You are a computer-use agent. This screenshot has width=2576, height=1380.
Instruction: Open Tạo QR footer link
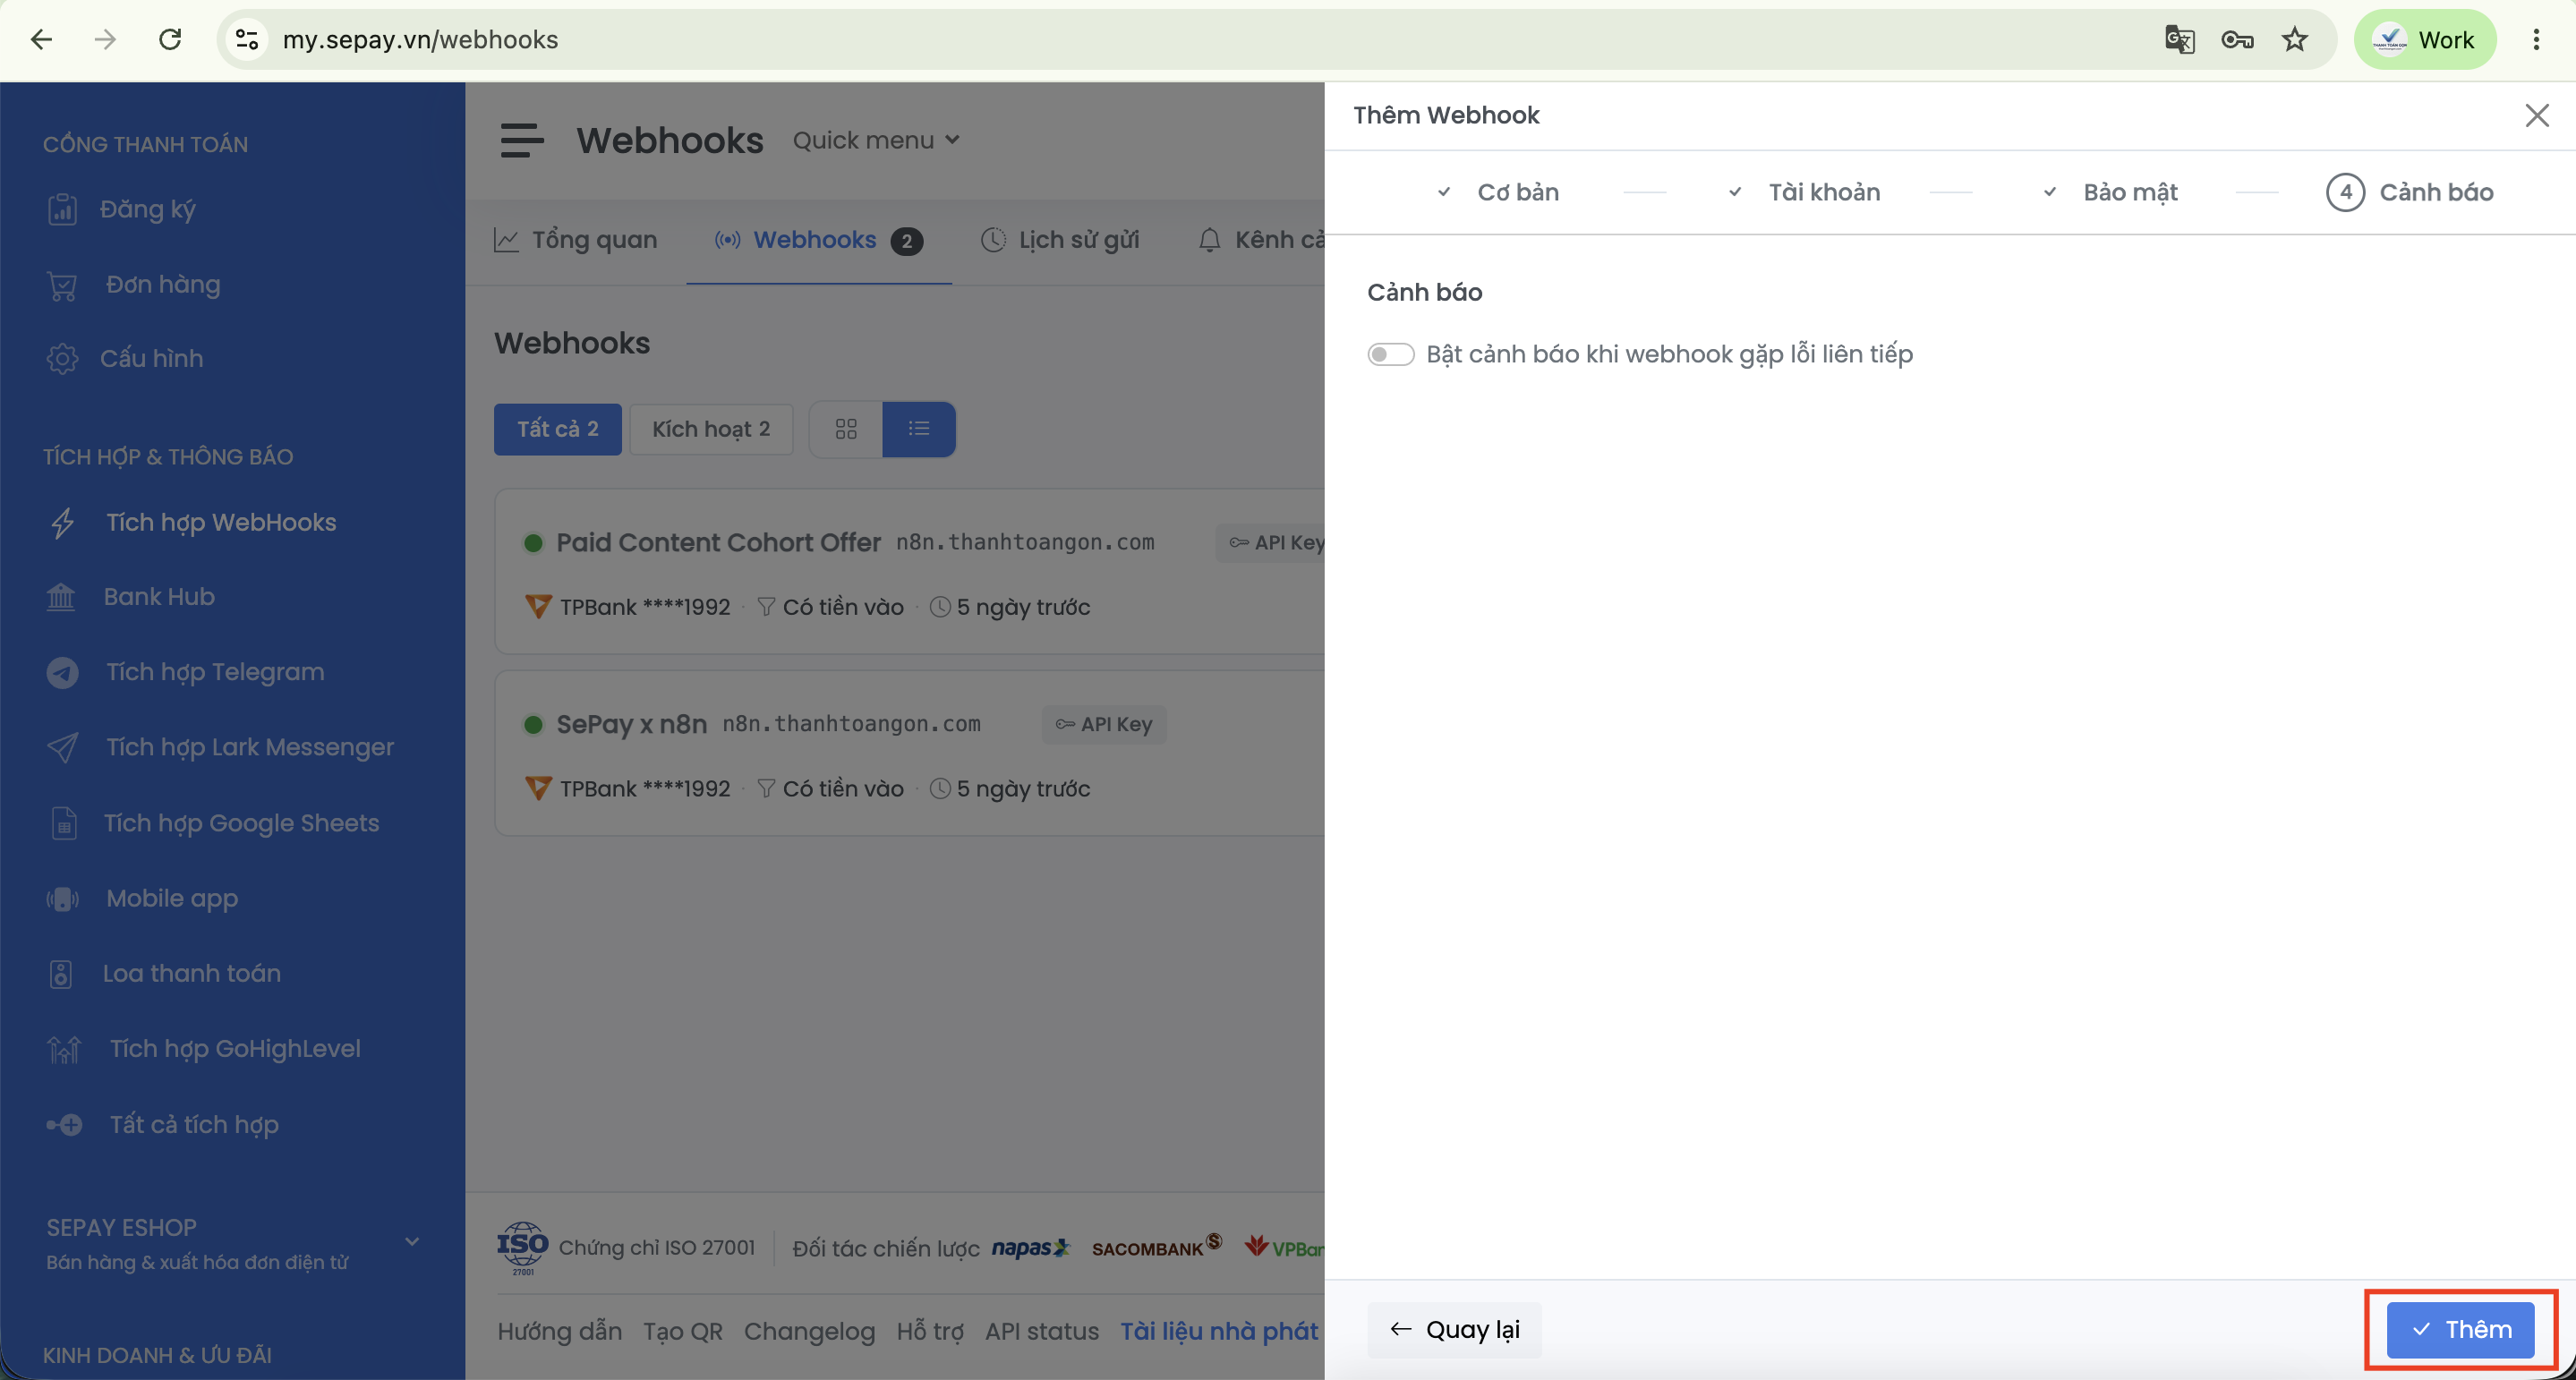tap(683, 1331)
